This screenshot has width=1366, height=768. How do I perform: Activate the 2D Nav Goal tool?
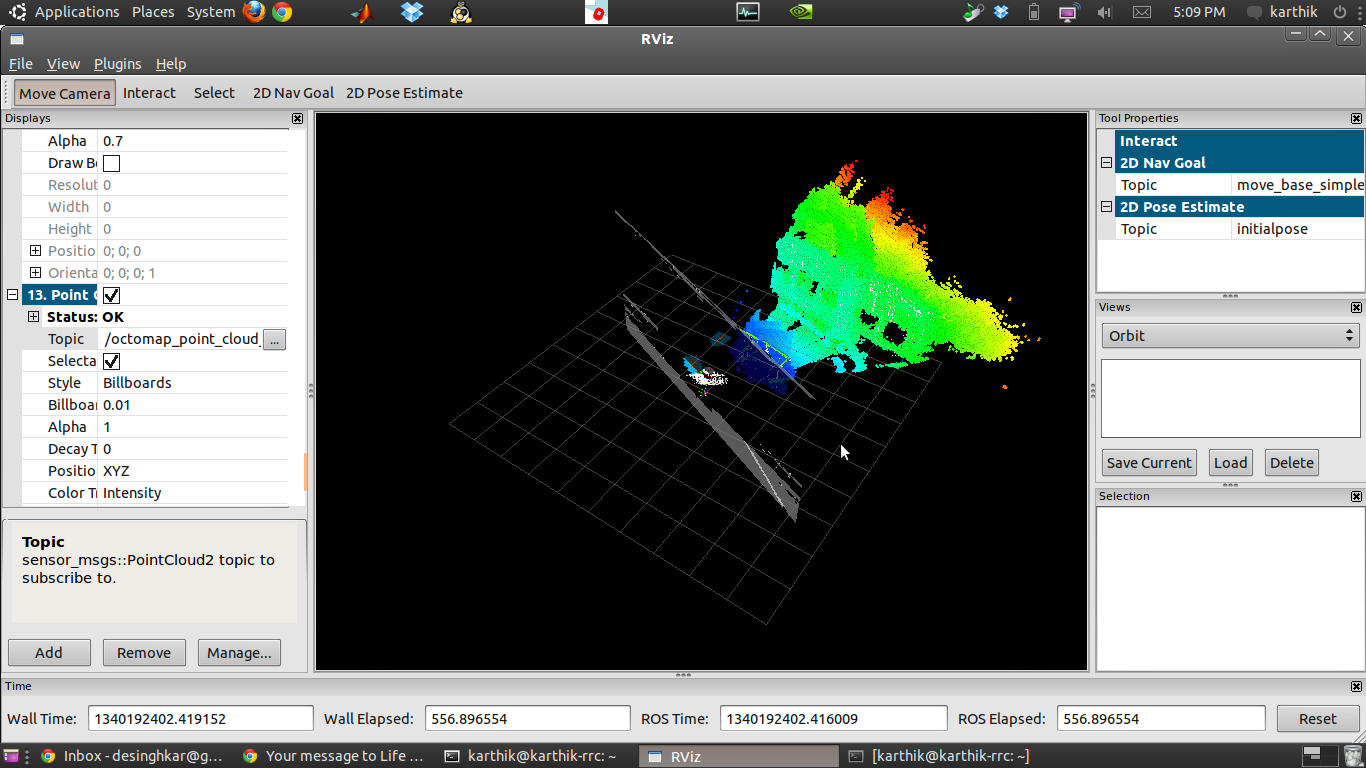pos(293,93)
